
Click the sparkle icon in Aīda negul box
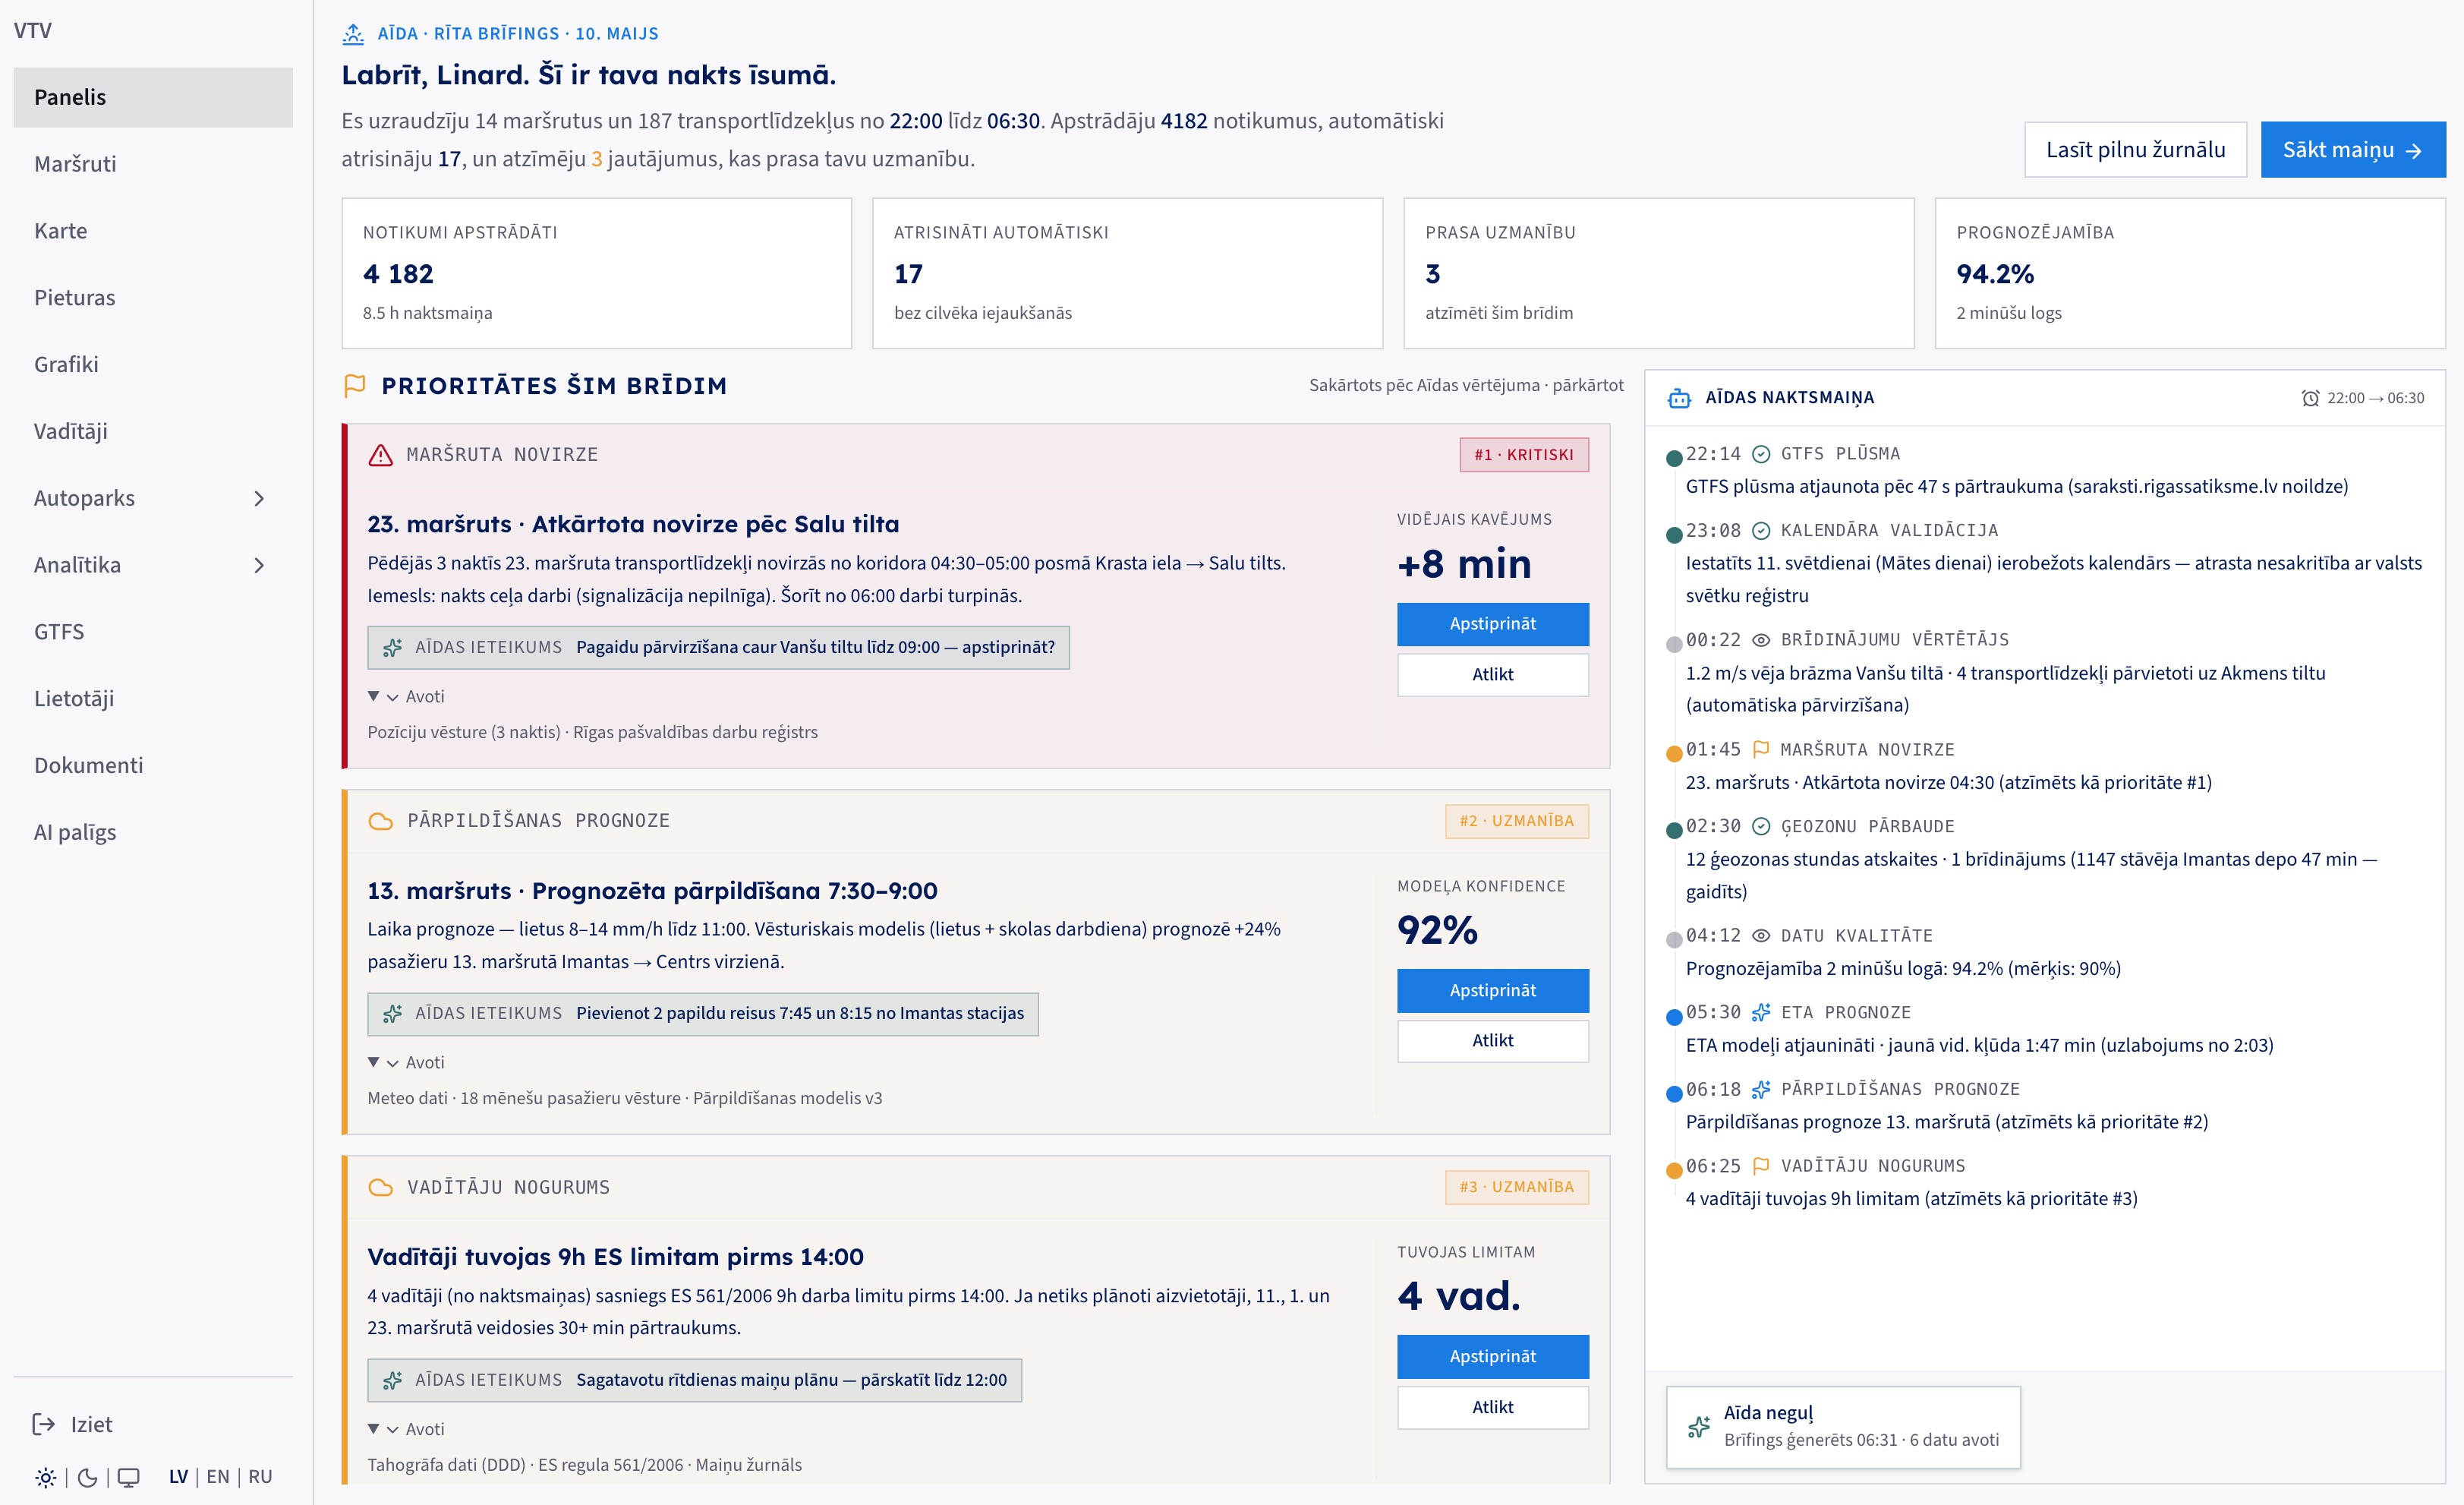(1698, 1427)
